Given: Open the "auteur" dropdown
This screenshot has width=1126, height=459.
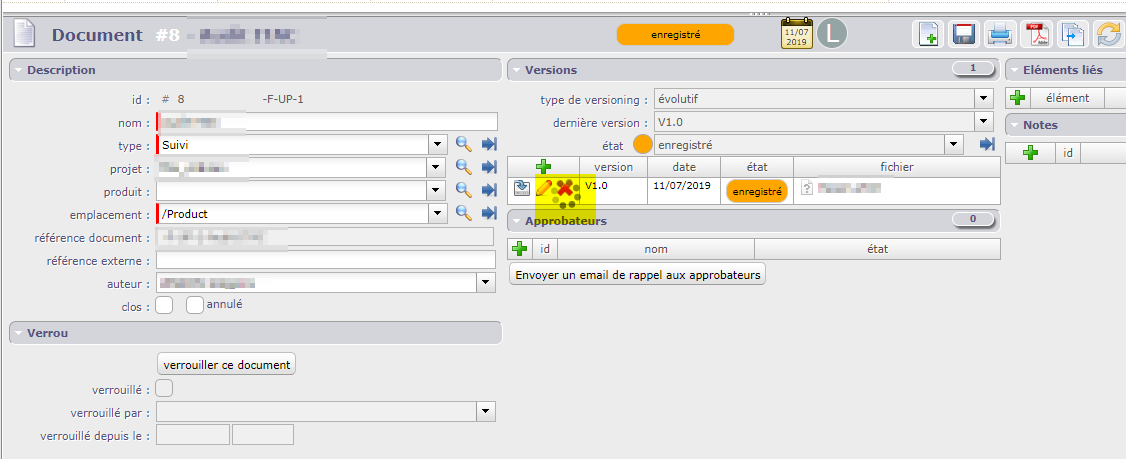Looking at the screenshot, I should pos(486,283).
